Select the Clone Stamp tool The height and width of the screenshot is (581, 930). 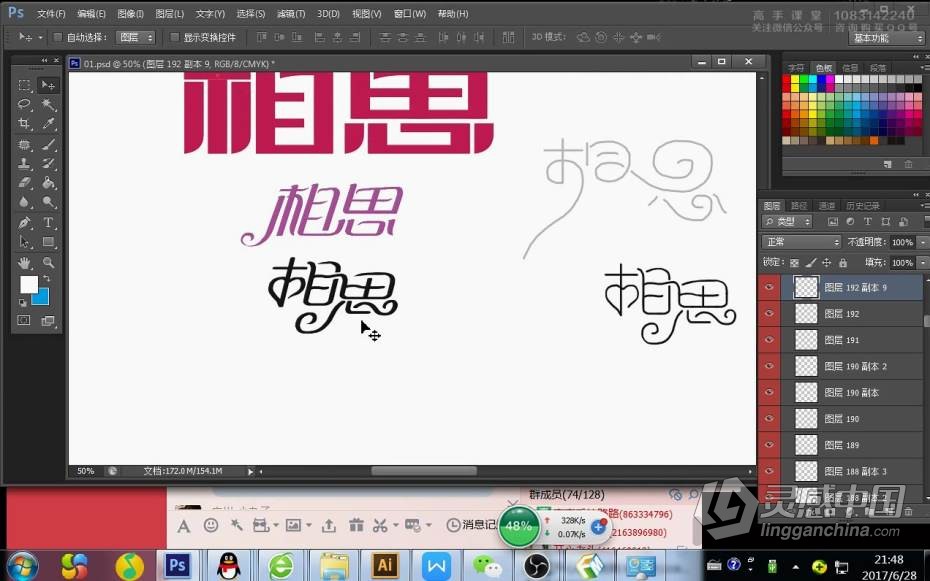point(24,163)
